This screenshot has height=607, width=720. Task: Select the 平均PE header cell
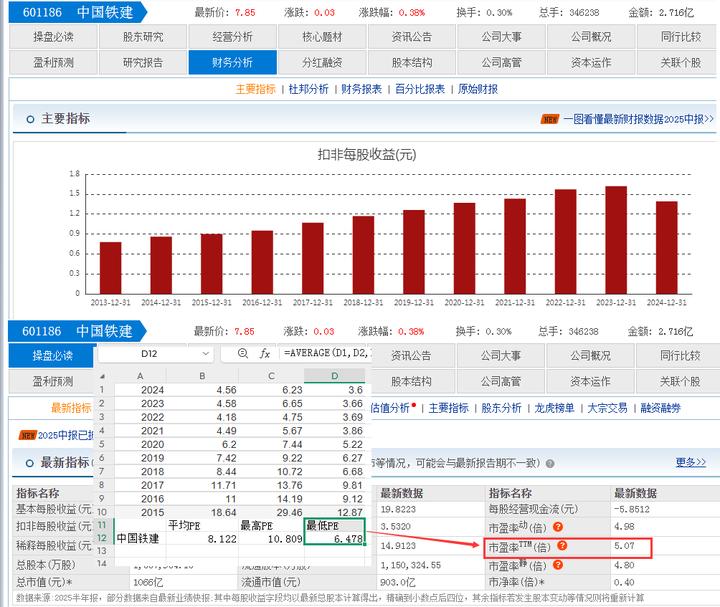[x=202, y=525]
